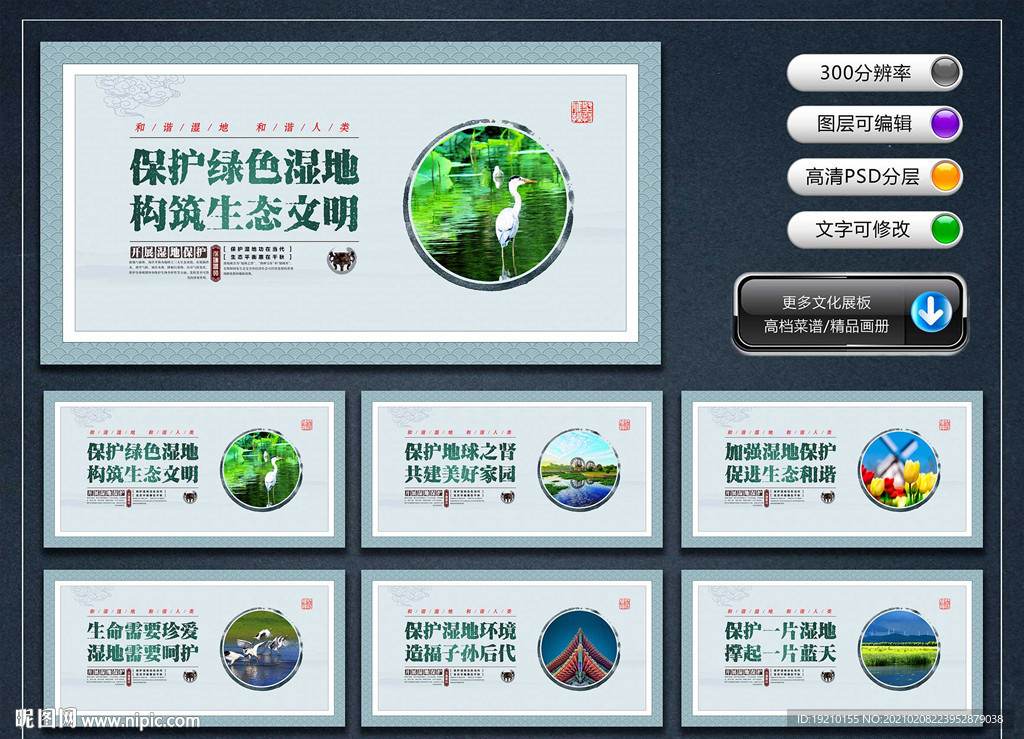Open the www.nipic.com watermark link
Image resolution: width=1024 pixels, height=739 pixels.
point(140,721)
